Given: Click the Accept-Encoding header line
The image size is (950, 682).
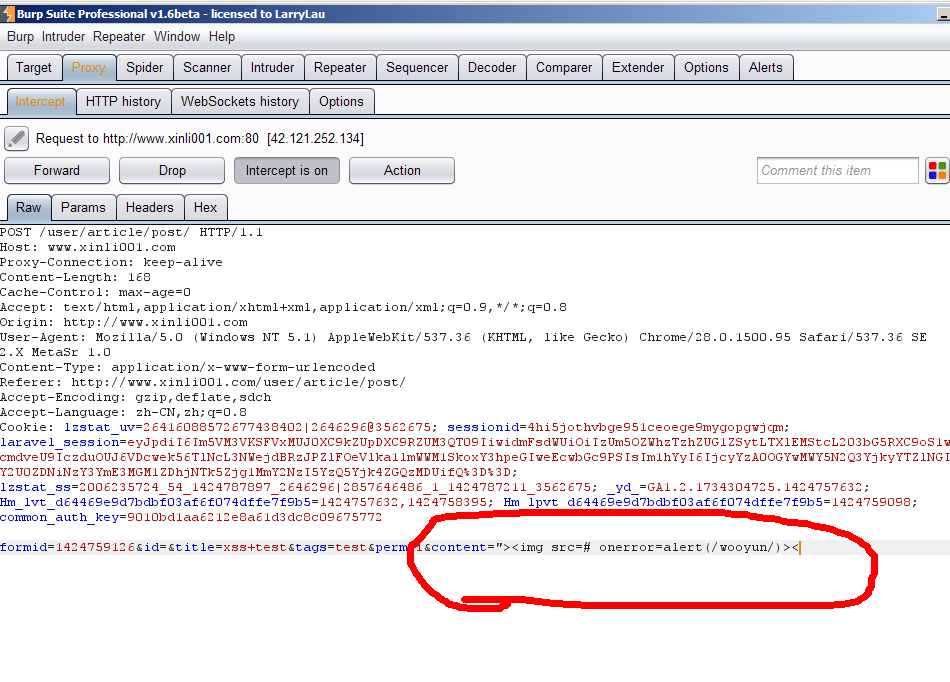Looking at the screenshot, I should click(136, 397).
